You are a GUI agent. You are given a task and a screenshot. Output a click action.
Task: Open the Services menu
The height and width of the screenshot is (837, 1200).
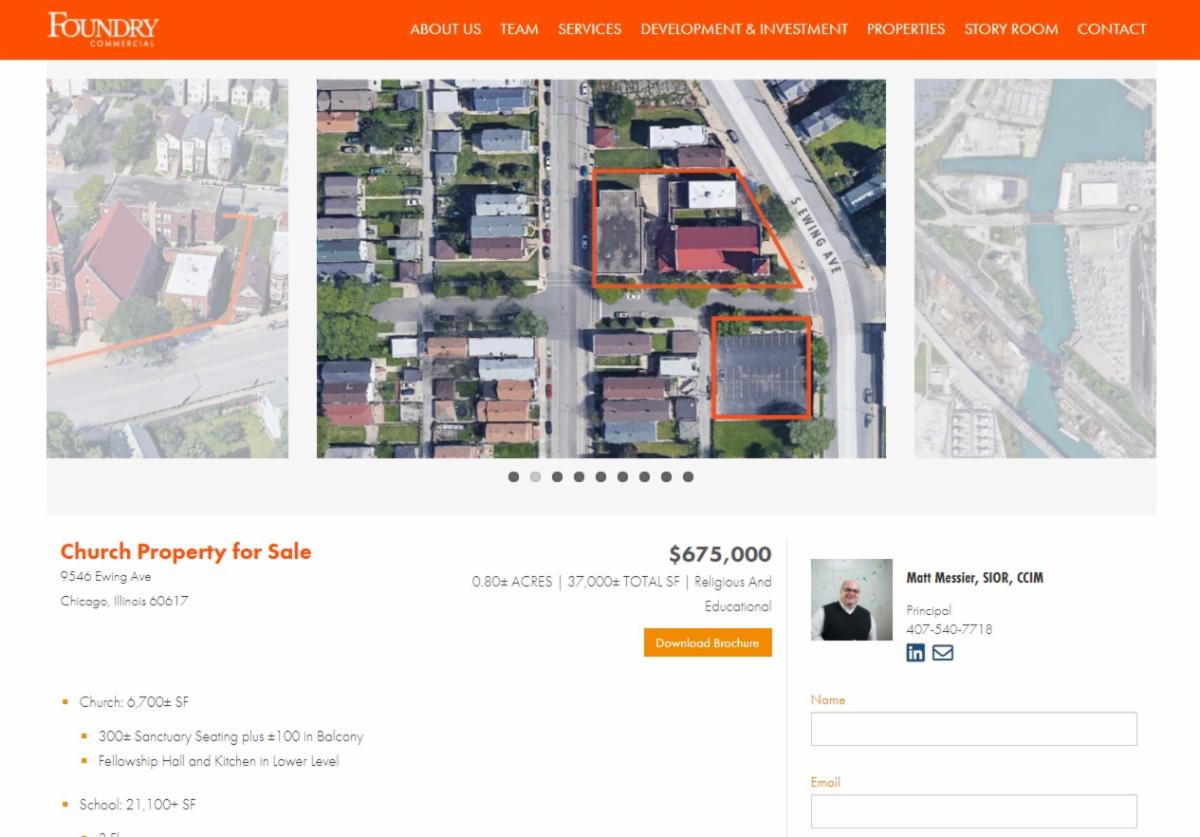point(589,29)
